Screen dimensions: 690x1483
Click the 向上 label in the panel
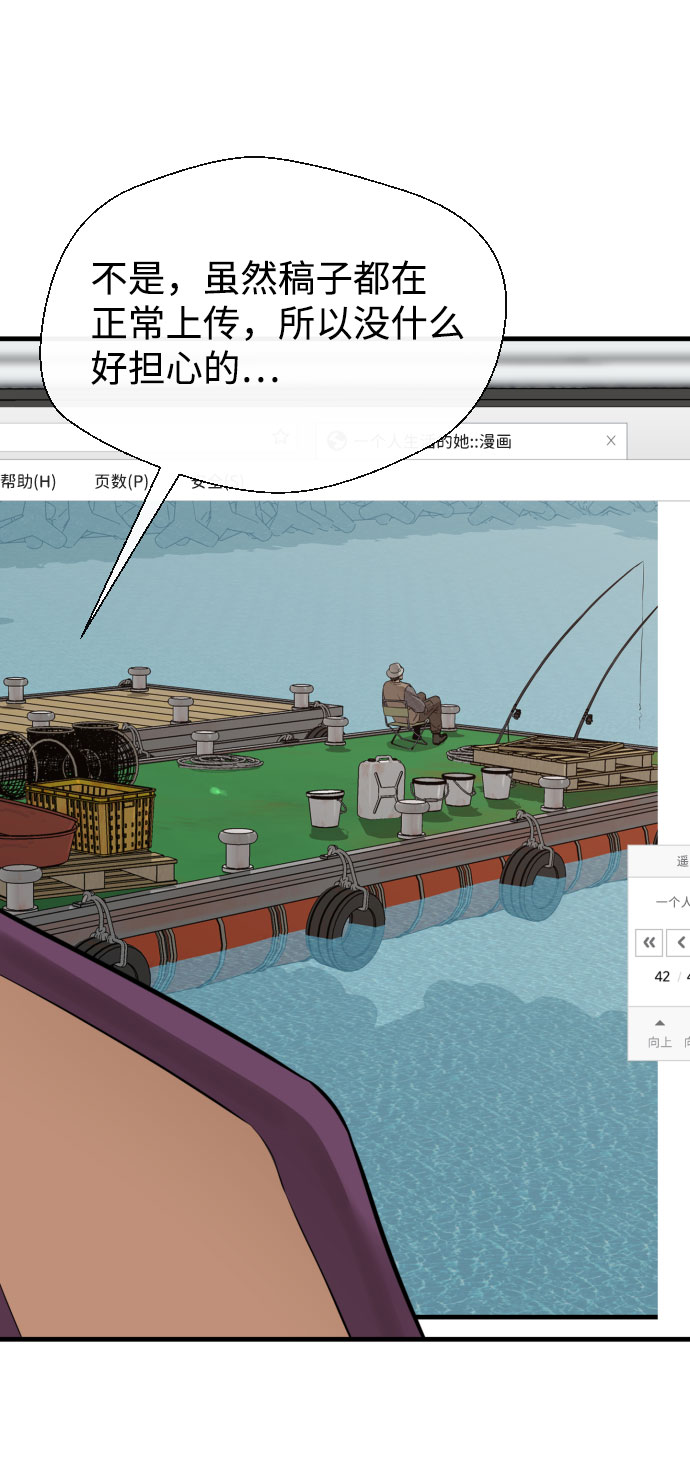click(659, 1042)
